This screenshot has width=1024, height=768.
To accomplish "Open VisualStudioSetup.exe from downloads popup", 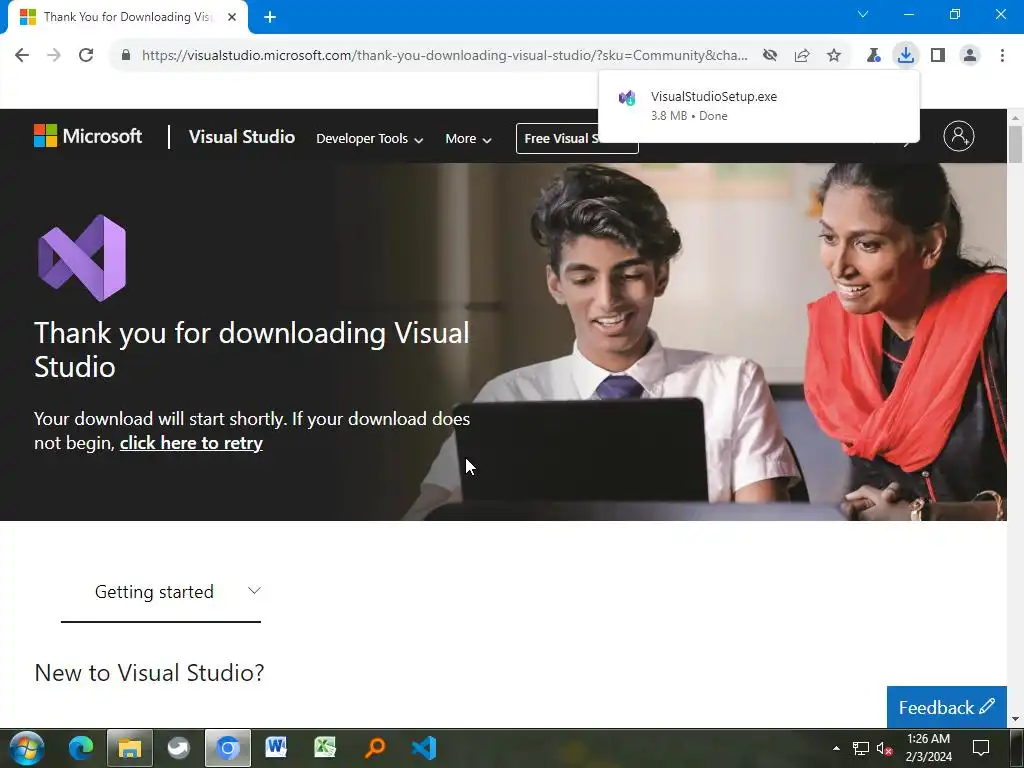I will pos(759,106).
